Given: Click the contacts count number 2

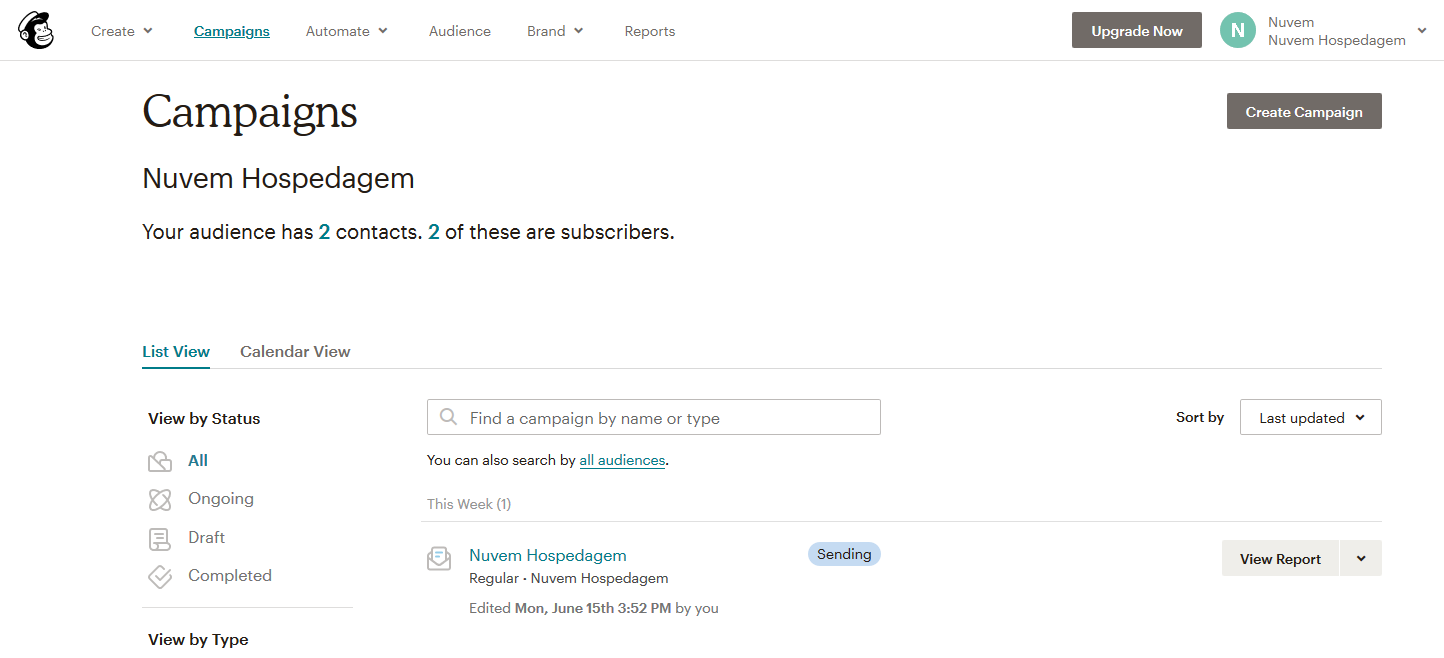Looking at the screenshot, I should [324, 232].
